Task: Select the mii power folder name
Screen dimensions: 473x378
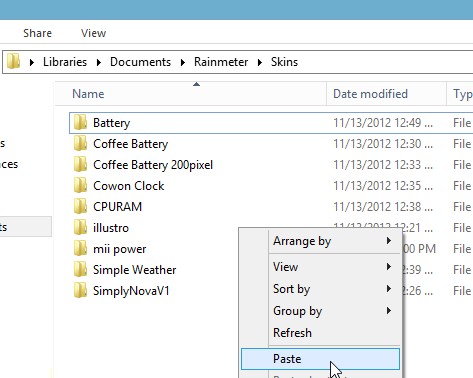Action: [120, 249]
